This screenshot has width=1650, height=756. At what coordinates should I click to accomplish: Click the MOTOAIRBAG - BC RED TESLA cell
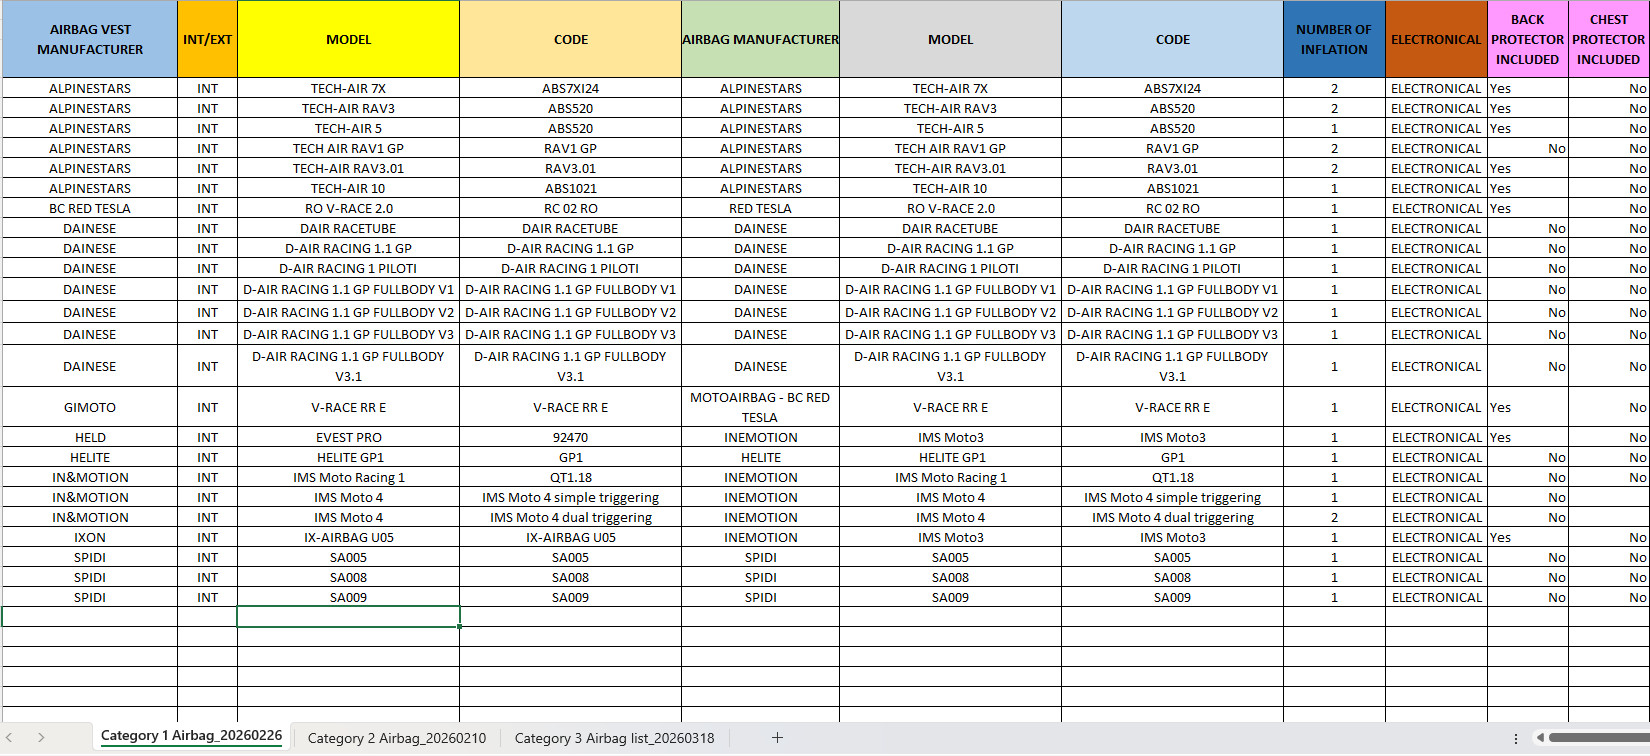pos(760,408)
